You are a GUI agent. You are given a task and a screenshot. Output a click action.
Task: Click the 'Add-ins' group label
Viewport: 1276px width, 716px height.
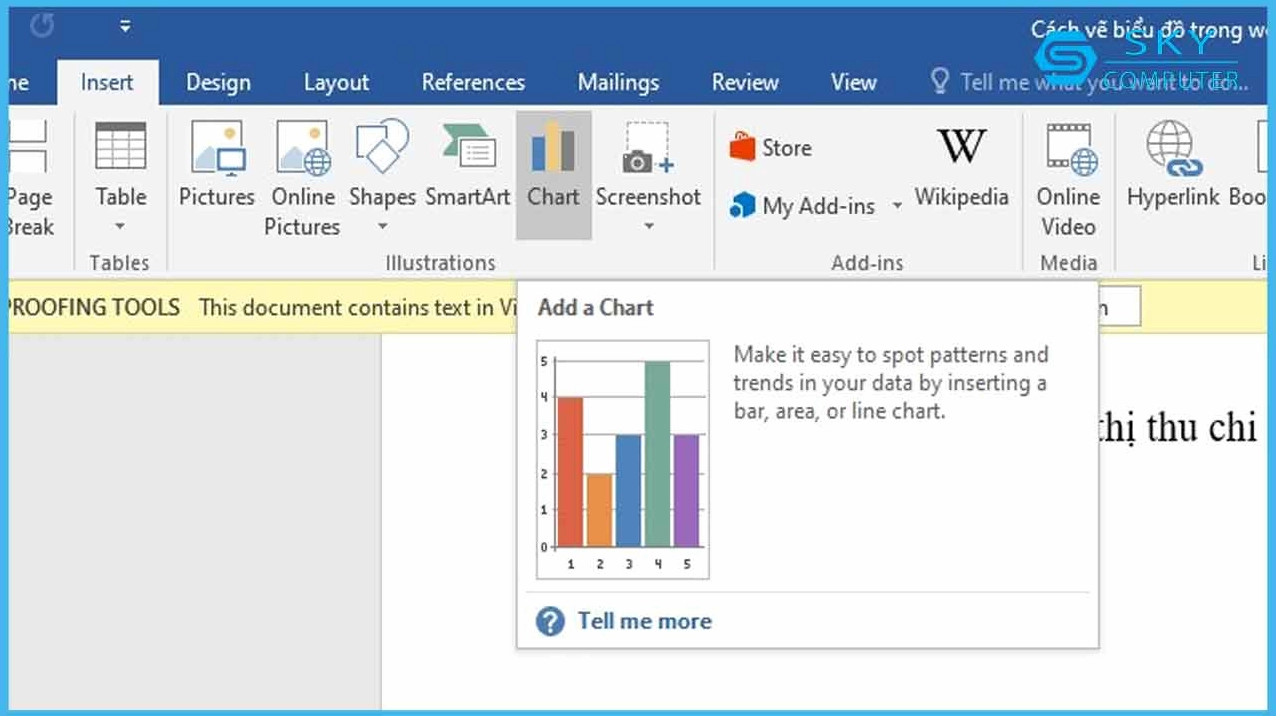click(867, 263)
